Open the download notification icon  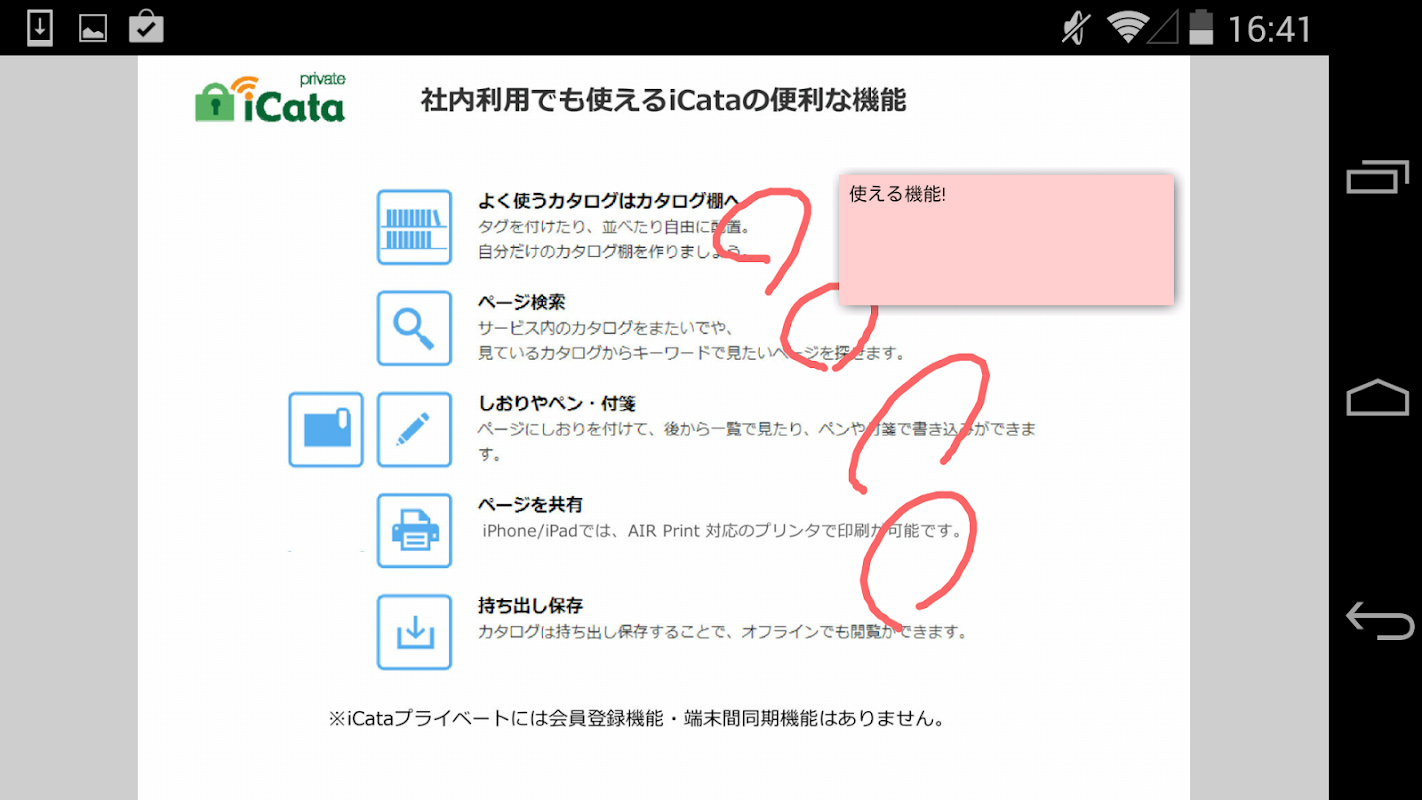pos(40,27)
